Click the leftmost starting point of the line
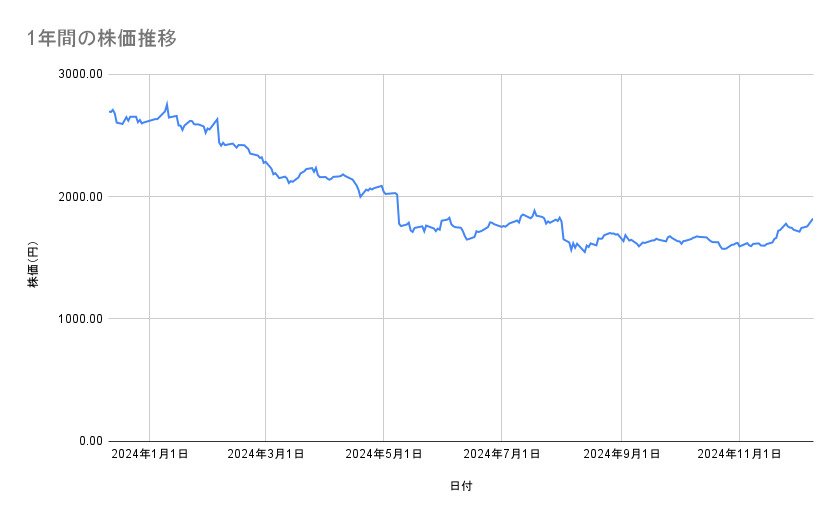The height and width of the screenshot is (519, 839). click(x=108, y=112)
